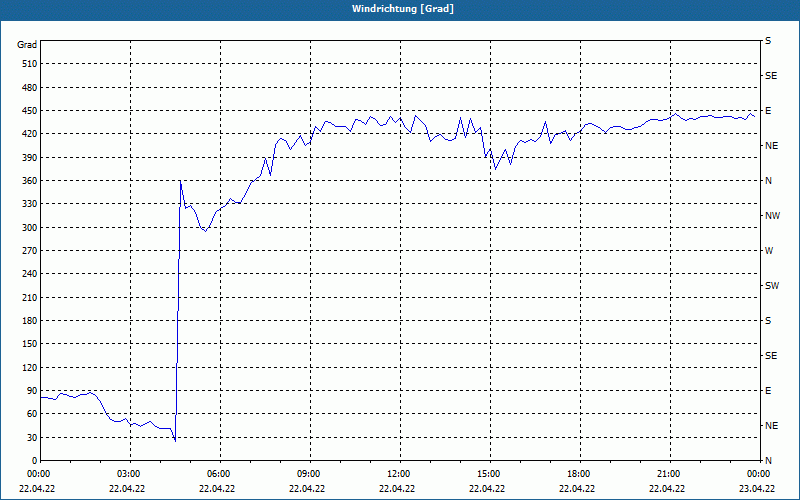Click the '22.04.22' date under 18:00
Screen dimensions: 800x500
[x=577, y=489]
